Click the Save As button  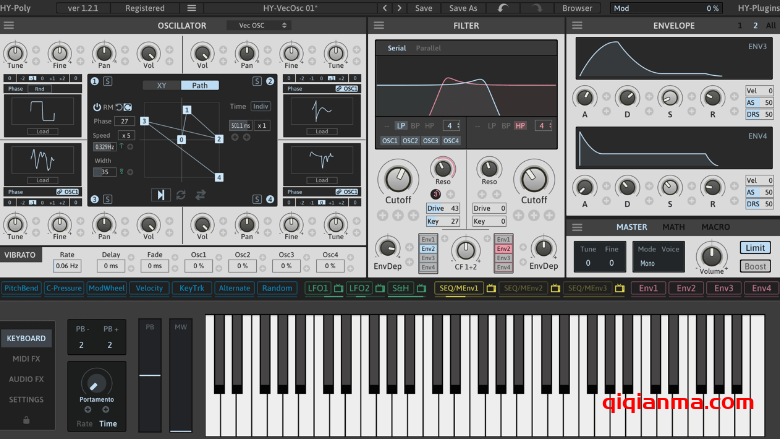(463, 8)
